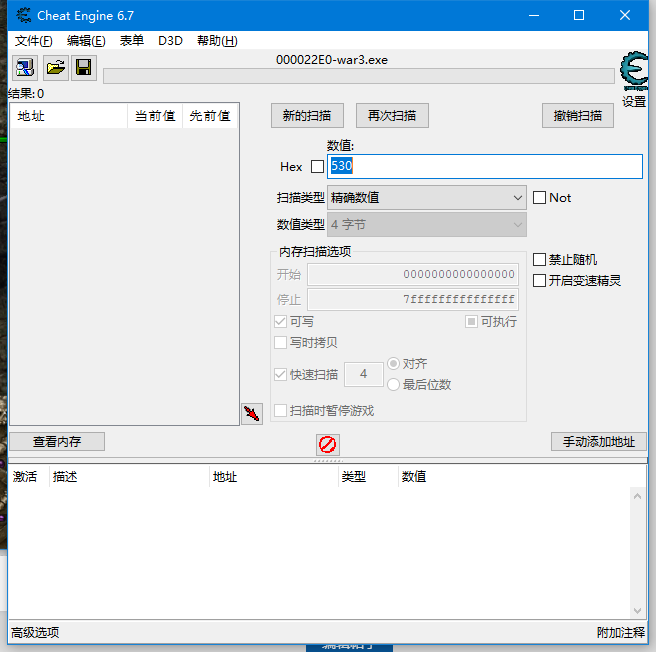656x652 pixels.
Task: Open 高级选项 at the bottom left
Action: [35, 632]
